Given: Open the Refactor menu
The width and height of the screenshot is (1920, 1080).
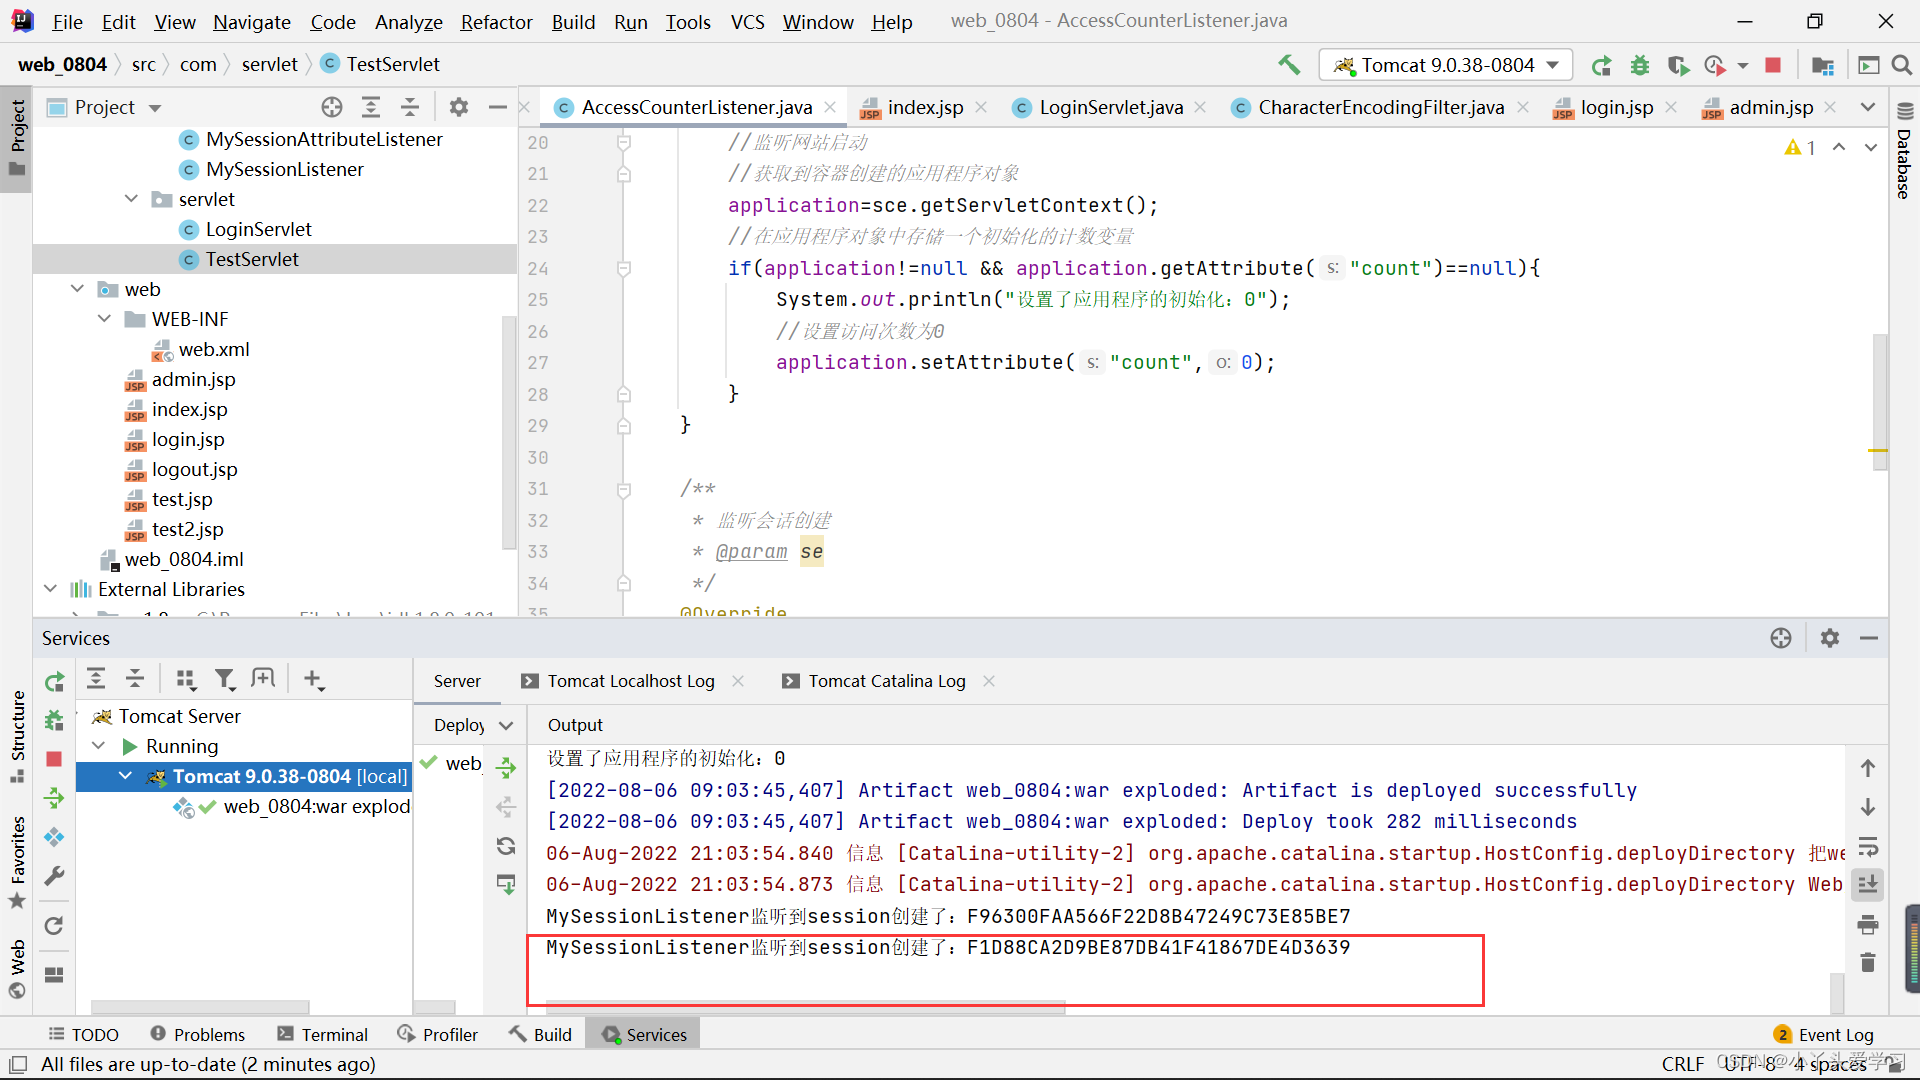Looking at the screenshot, I should click(496, 22).
